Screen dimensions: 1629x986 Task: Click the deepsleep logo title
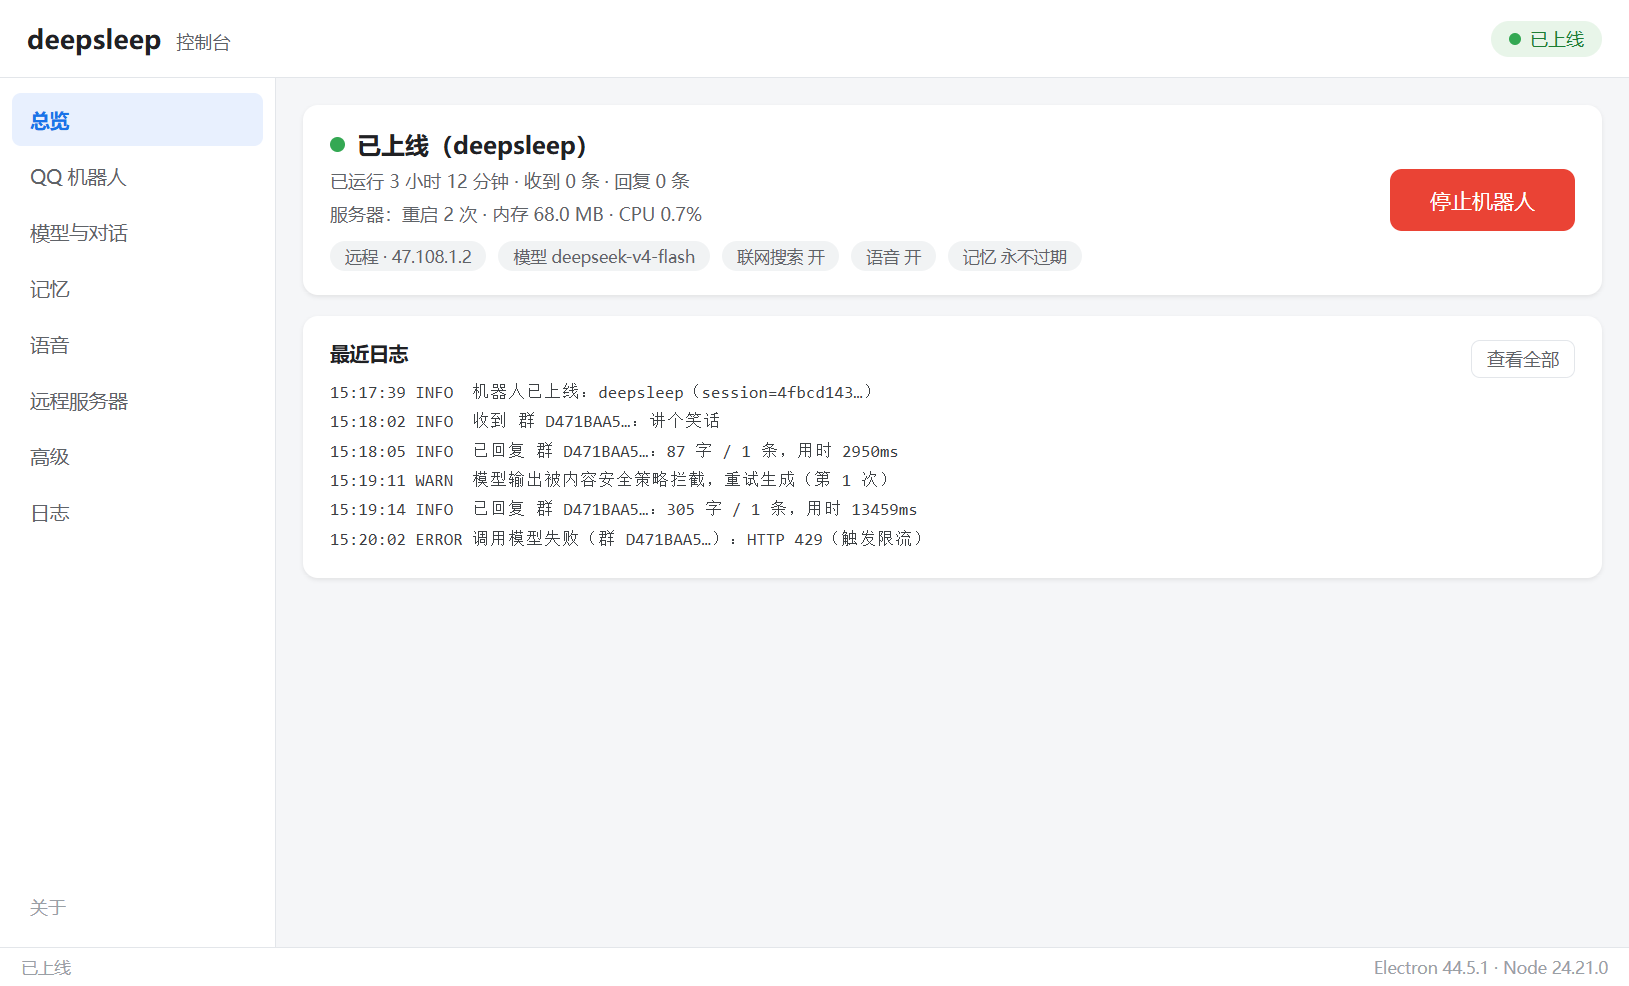pos(94,40)
